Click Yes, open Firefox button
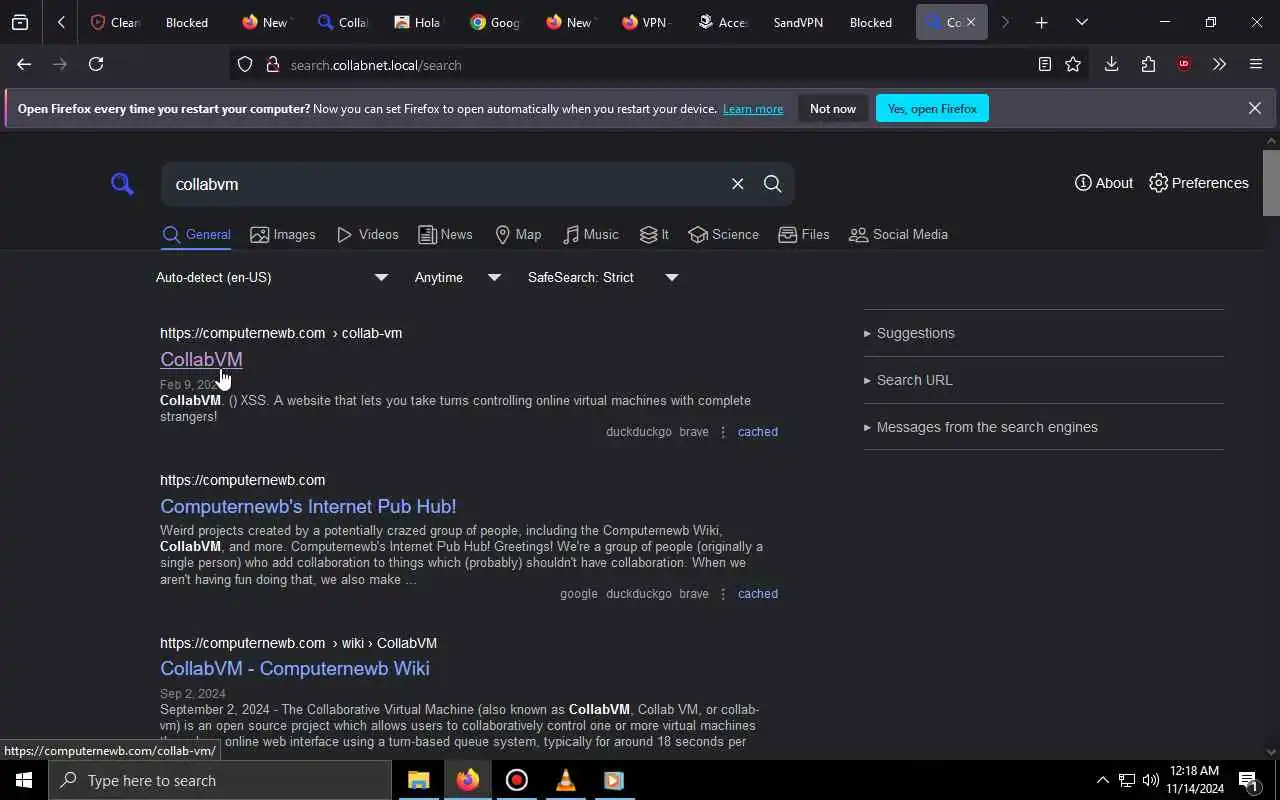Image resolution: width=1280 pixels, height=800 pixels. [932, 108]
